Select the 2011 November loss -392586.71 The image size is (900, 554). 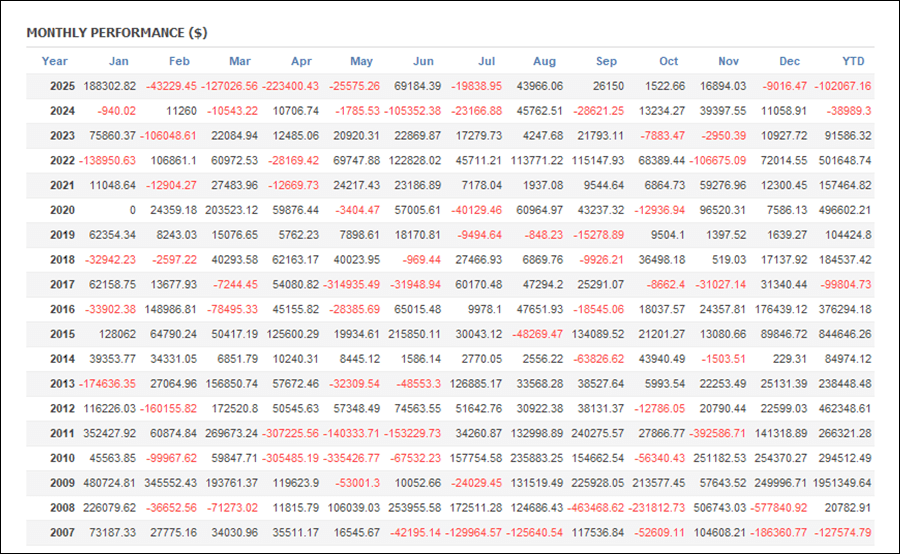point(714,433)
